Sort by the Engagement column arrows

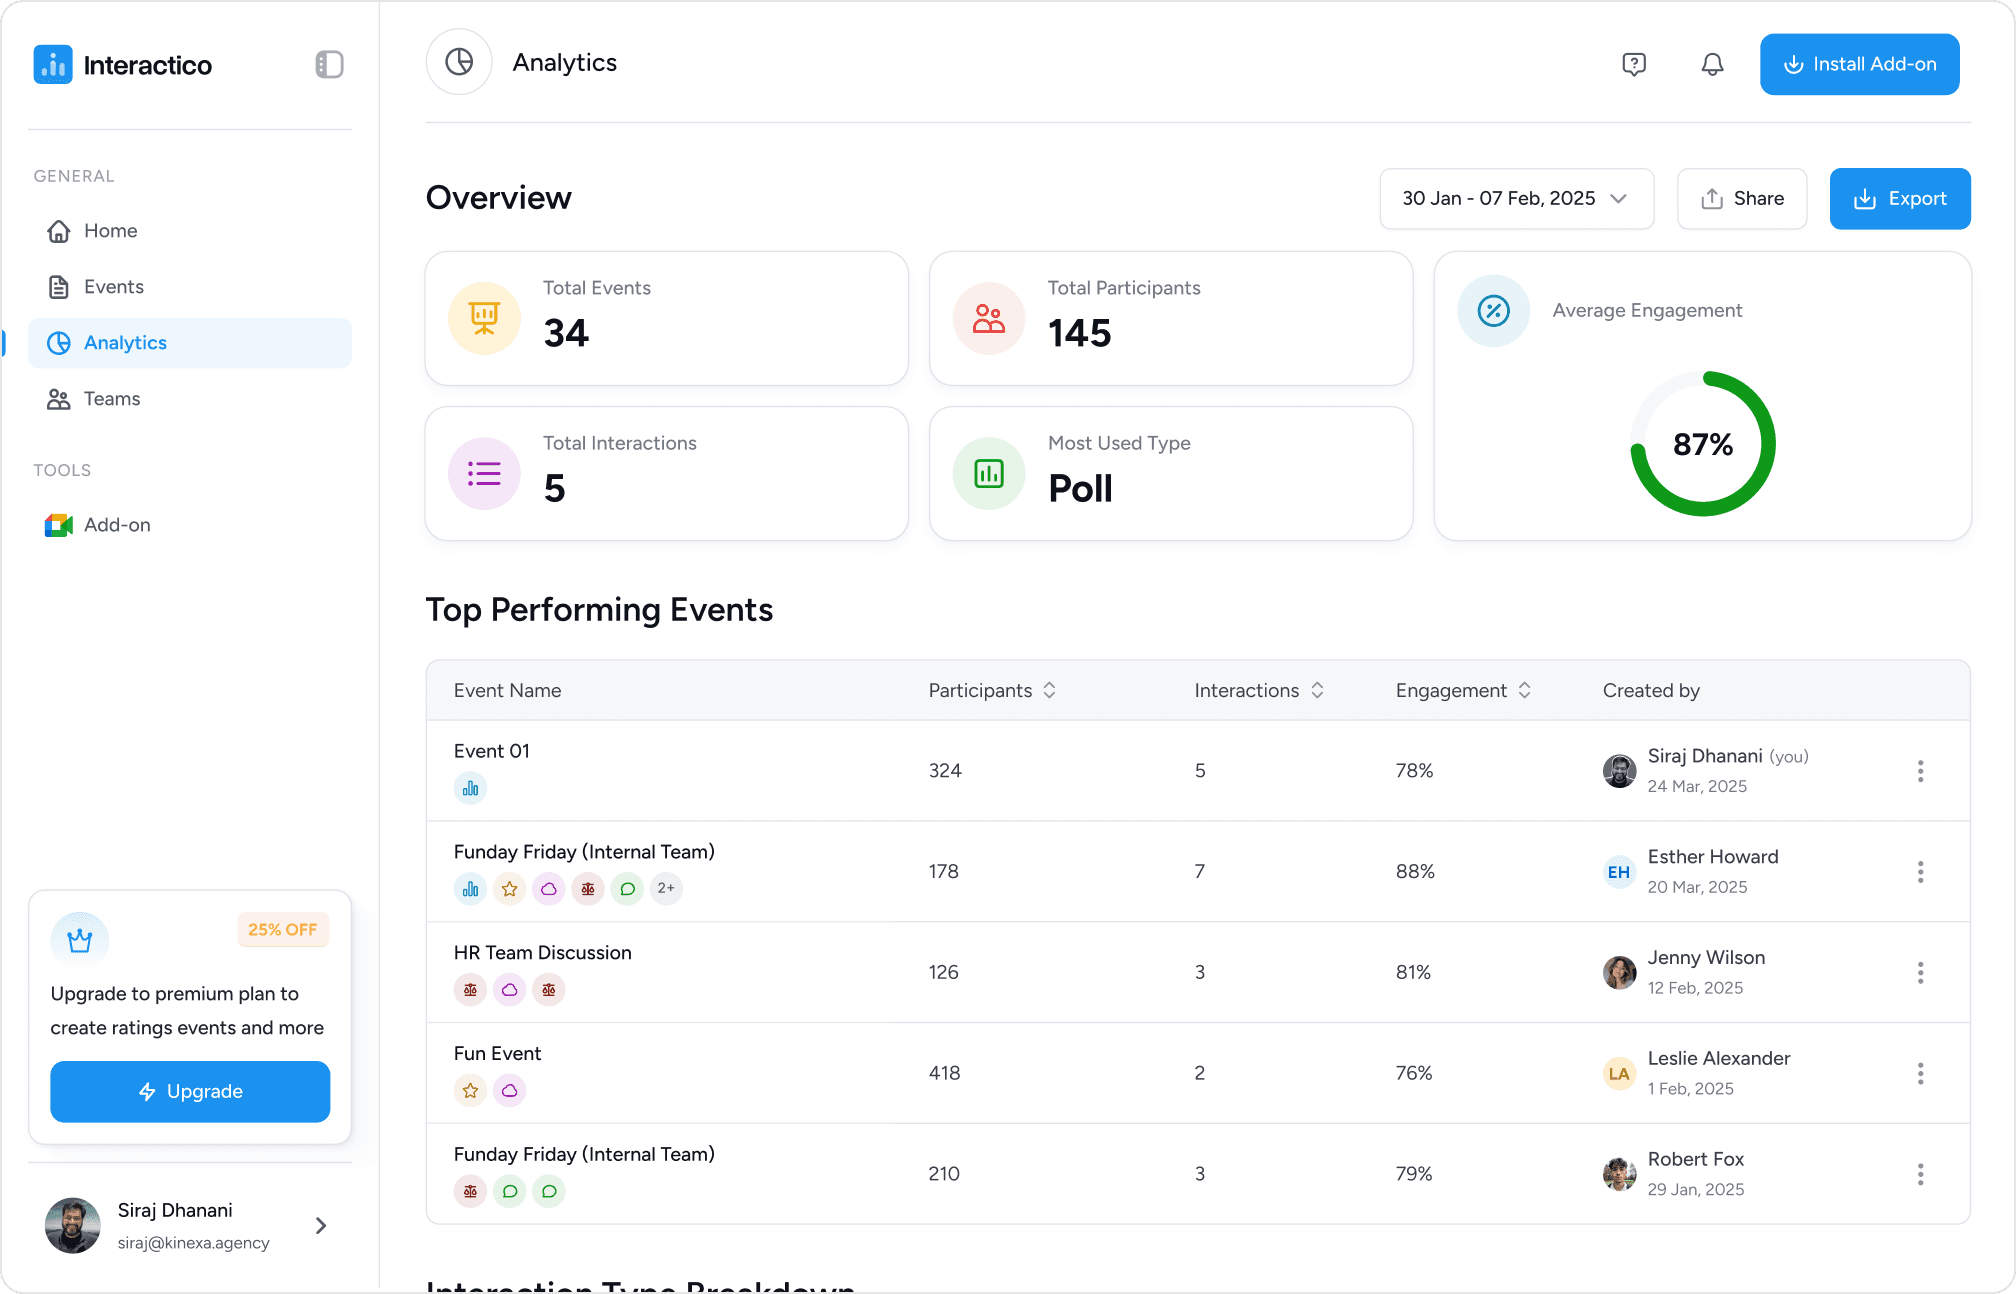pos(1524,690)
